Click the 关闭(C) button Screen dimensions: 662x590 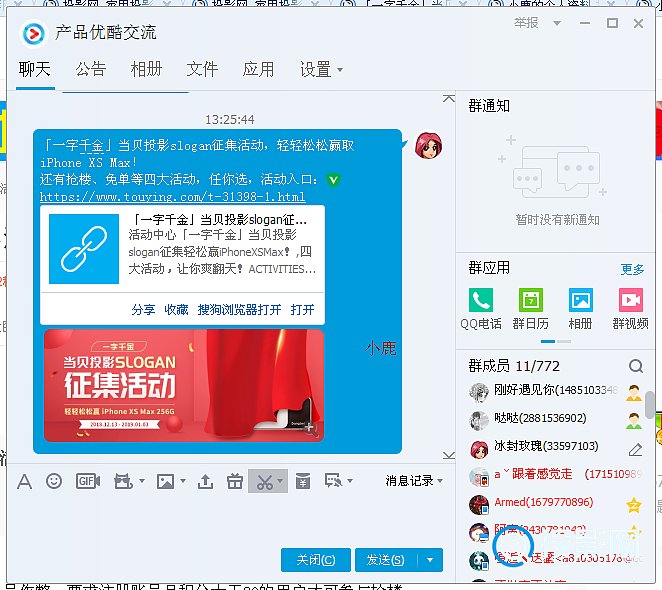316,560
